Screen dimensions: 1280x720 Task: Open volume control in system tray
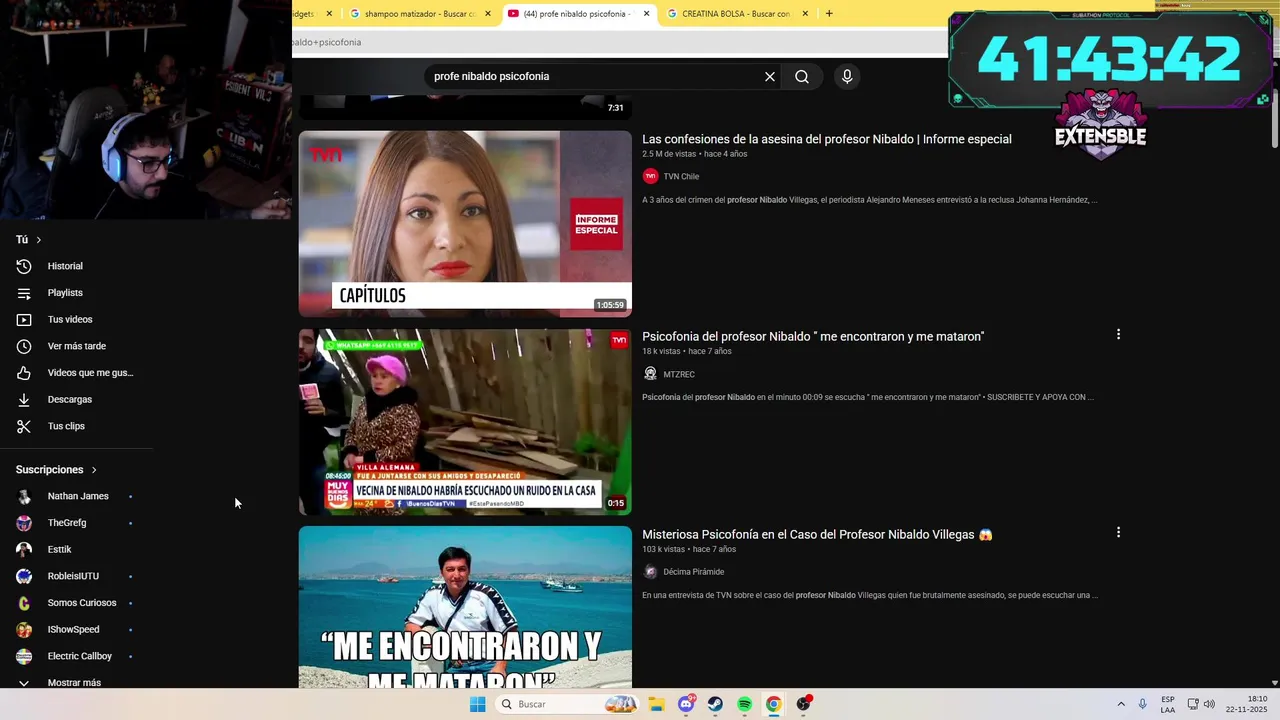coord(1209,704)
